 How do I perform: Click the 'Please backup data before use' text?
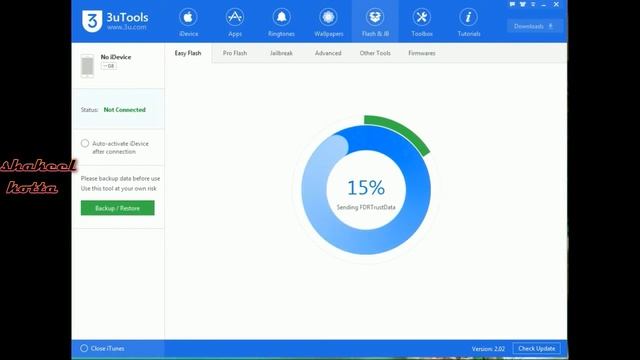click(x=120, y=178)
